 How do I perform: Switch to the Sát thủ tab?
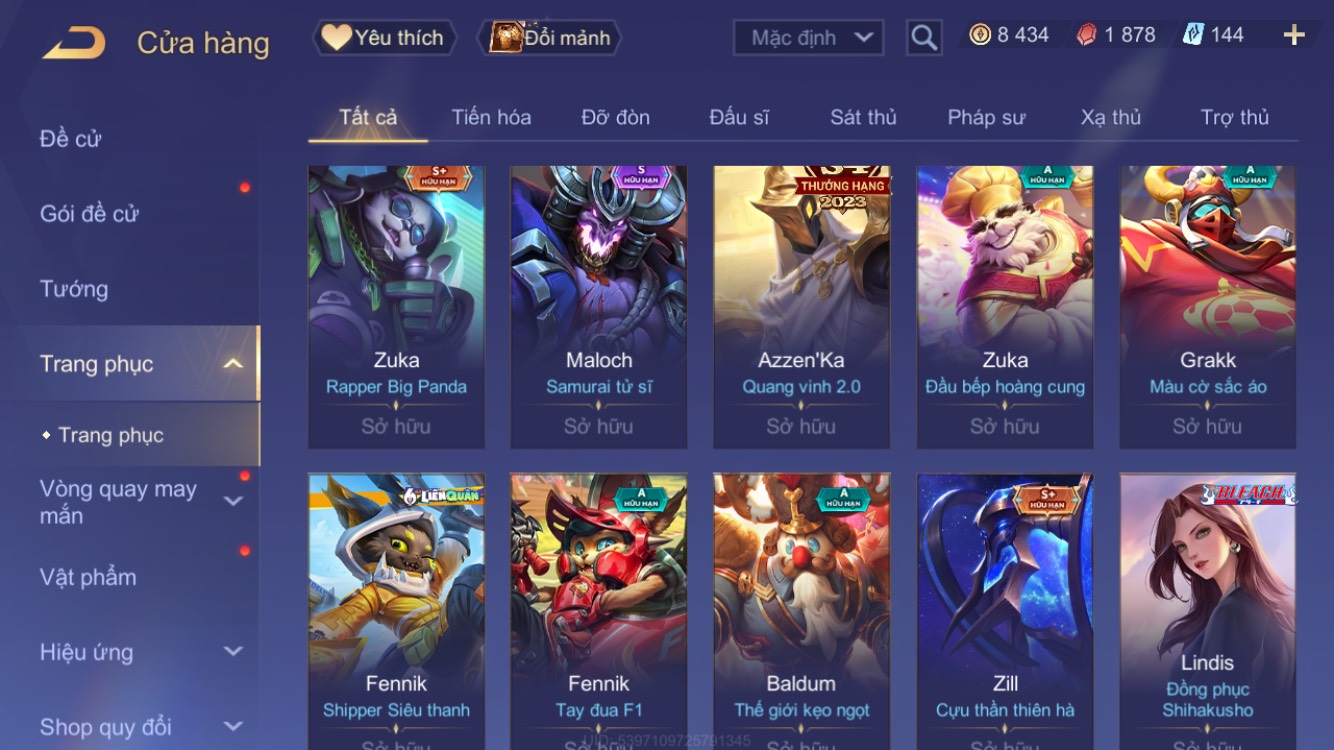click(863, 117)
